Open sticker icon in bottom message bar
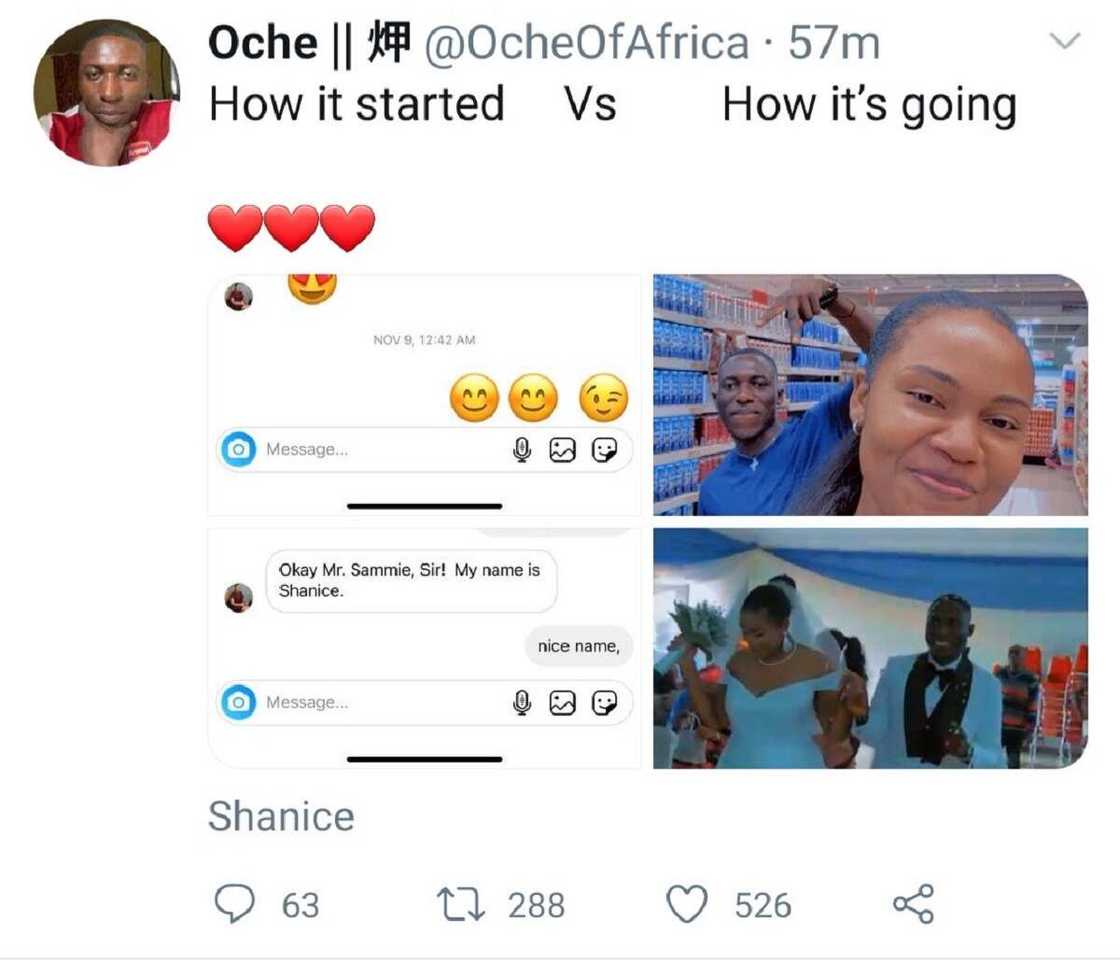Image resolution: width=1120 pixels, height=961 pixels. click(604, 704)
